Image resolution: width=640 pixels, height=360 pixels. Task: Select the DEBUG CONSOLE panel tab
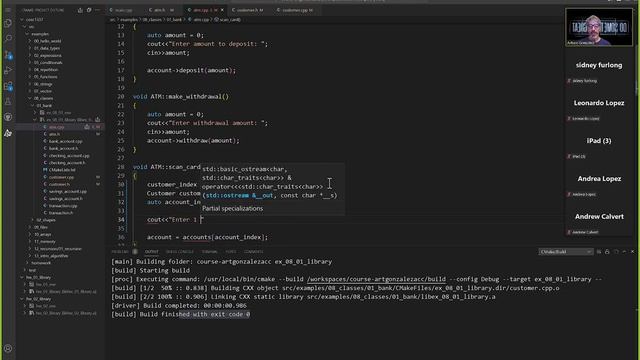point(180,252)
